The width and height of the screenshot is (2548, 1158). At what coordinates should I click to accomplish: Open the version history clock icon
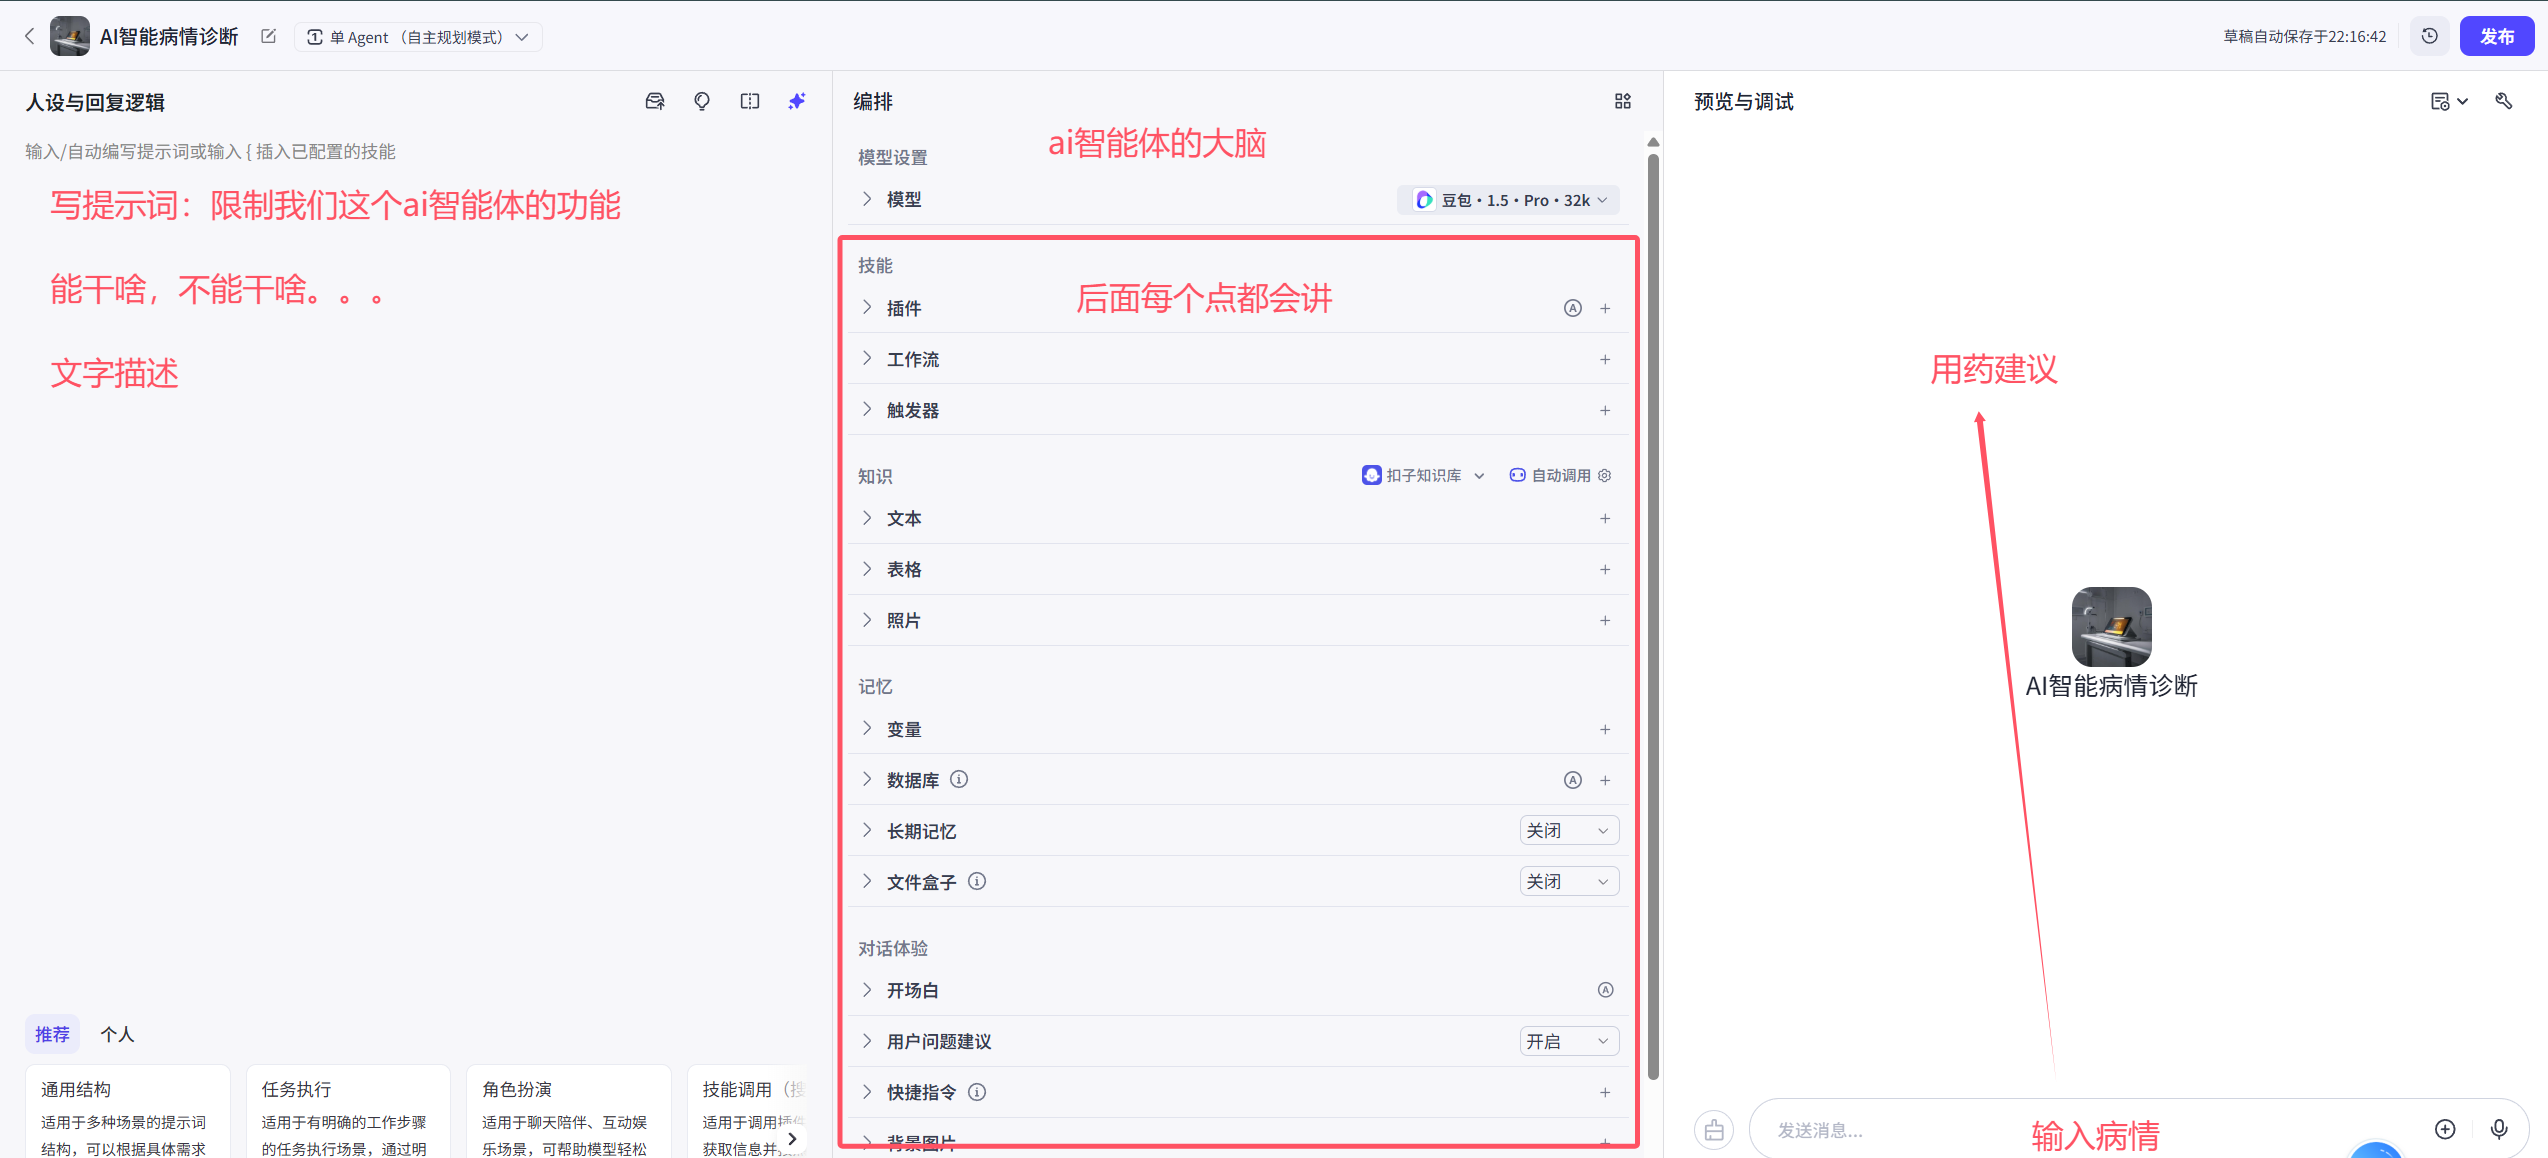[2430, 36]
